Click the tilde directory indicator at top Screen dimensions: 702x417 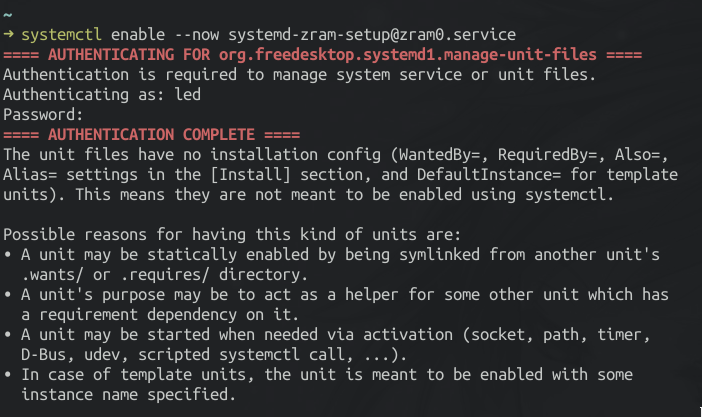pyautogui.click(x=9, y=13)
